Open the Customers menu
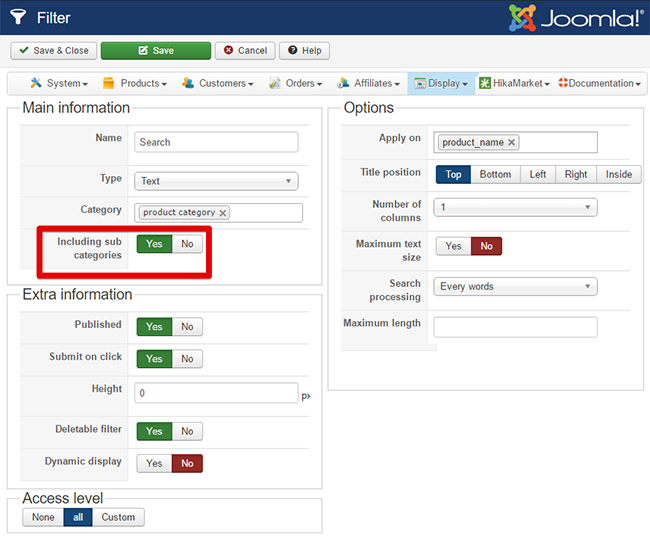The image size is (650, 540). pos(218,83)
